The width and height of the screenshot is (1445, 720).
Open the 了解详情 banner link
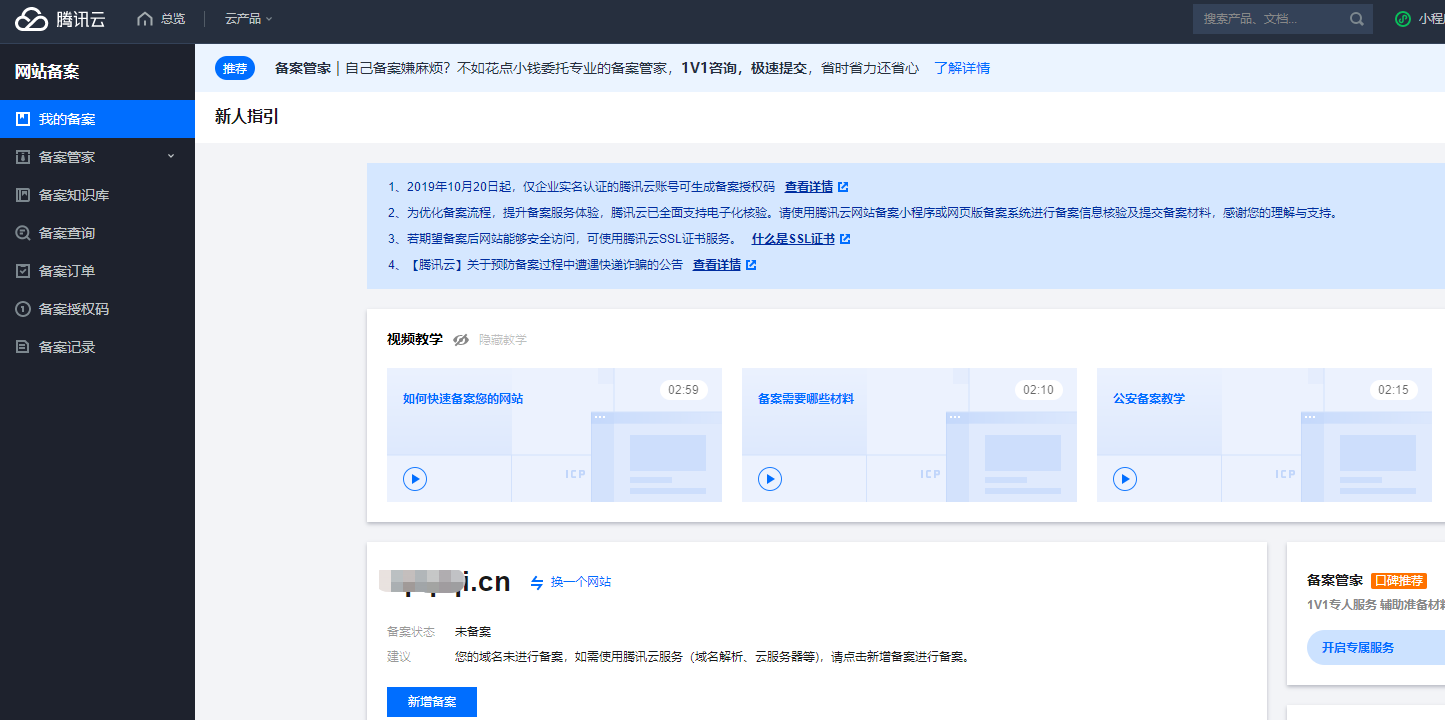point(962,68)
